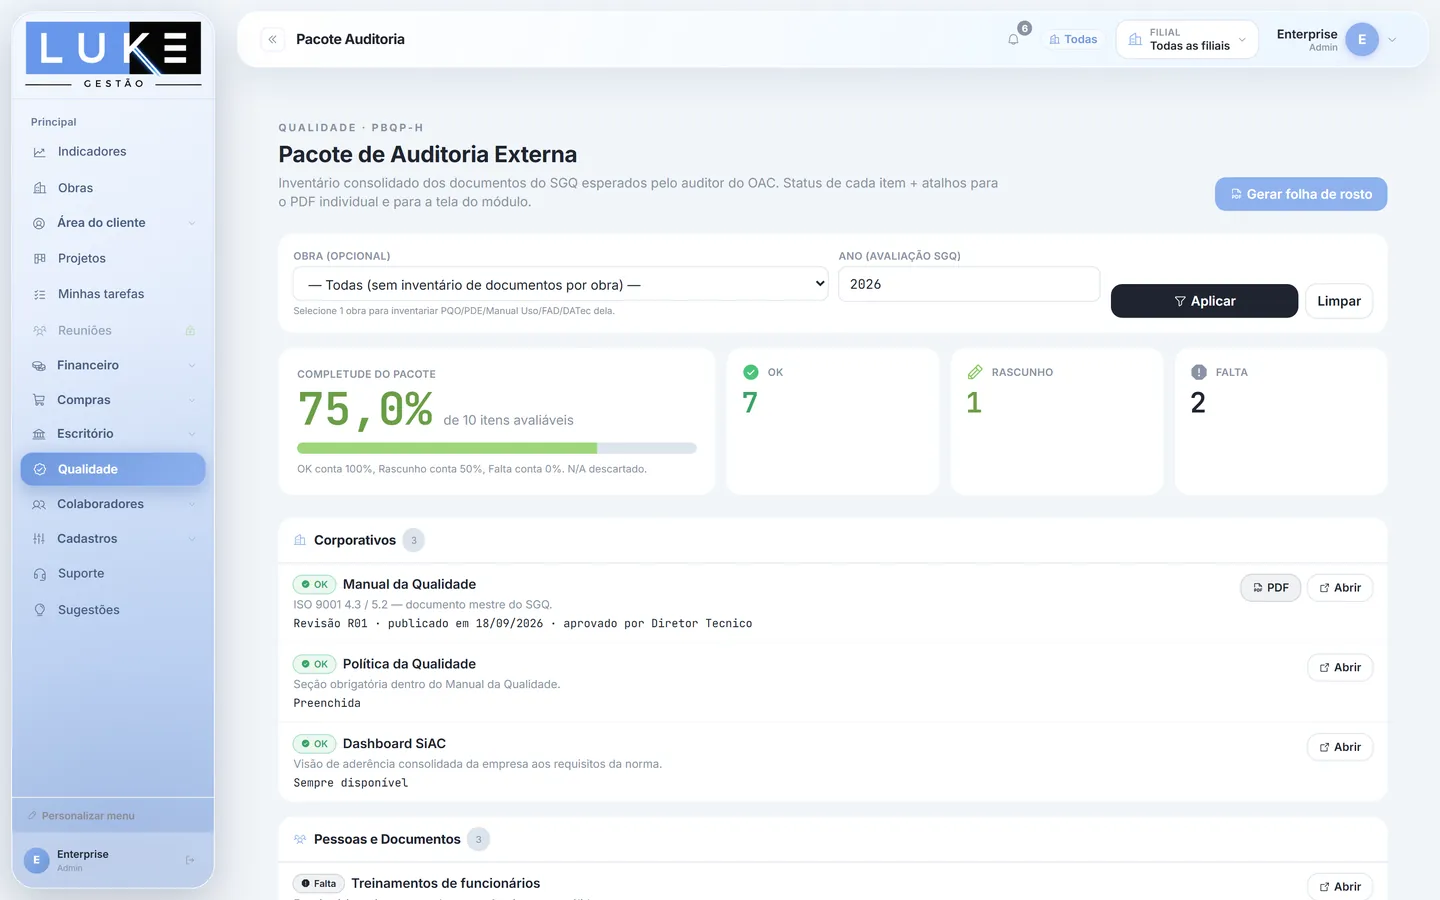Open Indicadores in the sidebar
The width and height of the screenshot is (1440, 900).
pos(113,152)
